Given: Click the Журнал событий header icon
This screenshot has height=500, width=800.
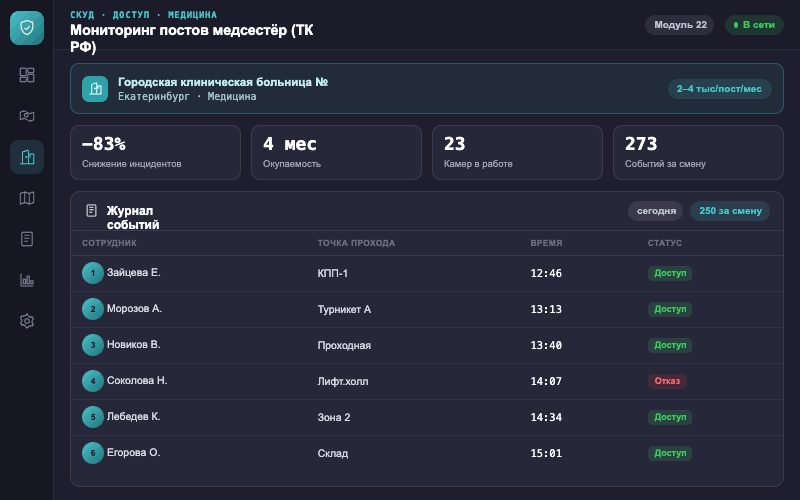Looking at the screenshot, I should click(x=91, y=210).
